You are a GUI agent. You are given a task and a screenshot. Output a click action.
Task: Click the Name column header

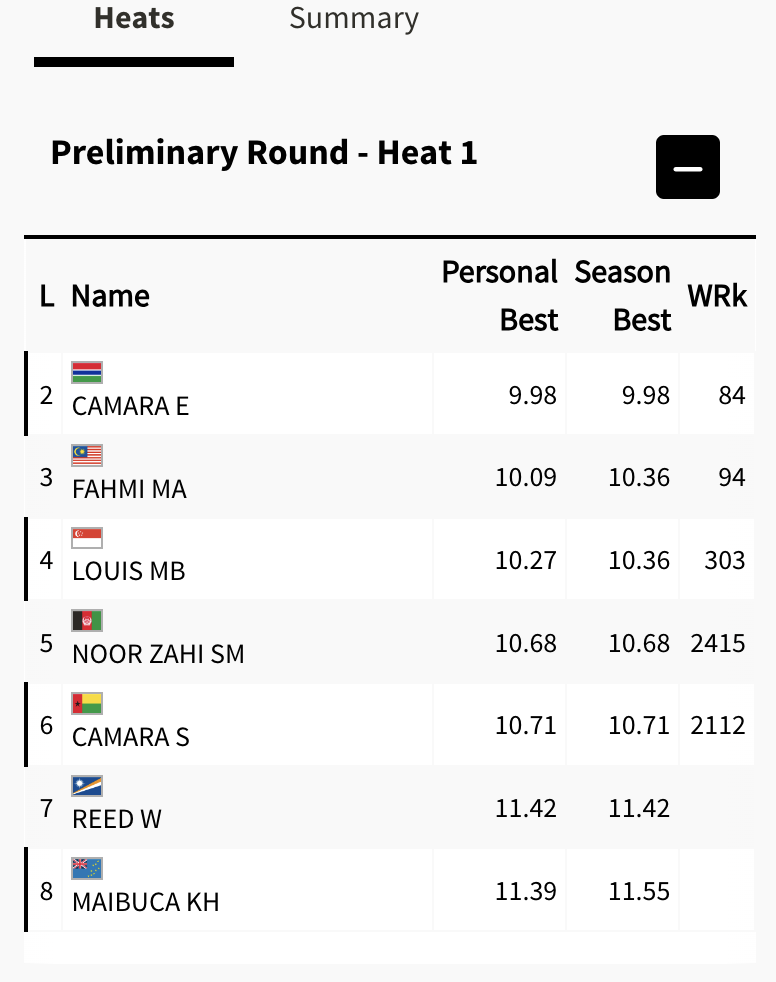pos(110,296)
